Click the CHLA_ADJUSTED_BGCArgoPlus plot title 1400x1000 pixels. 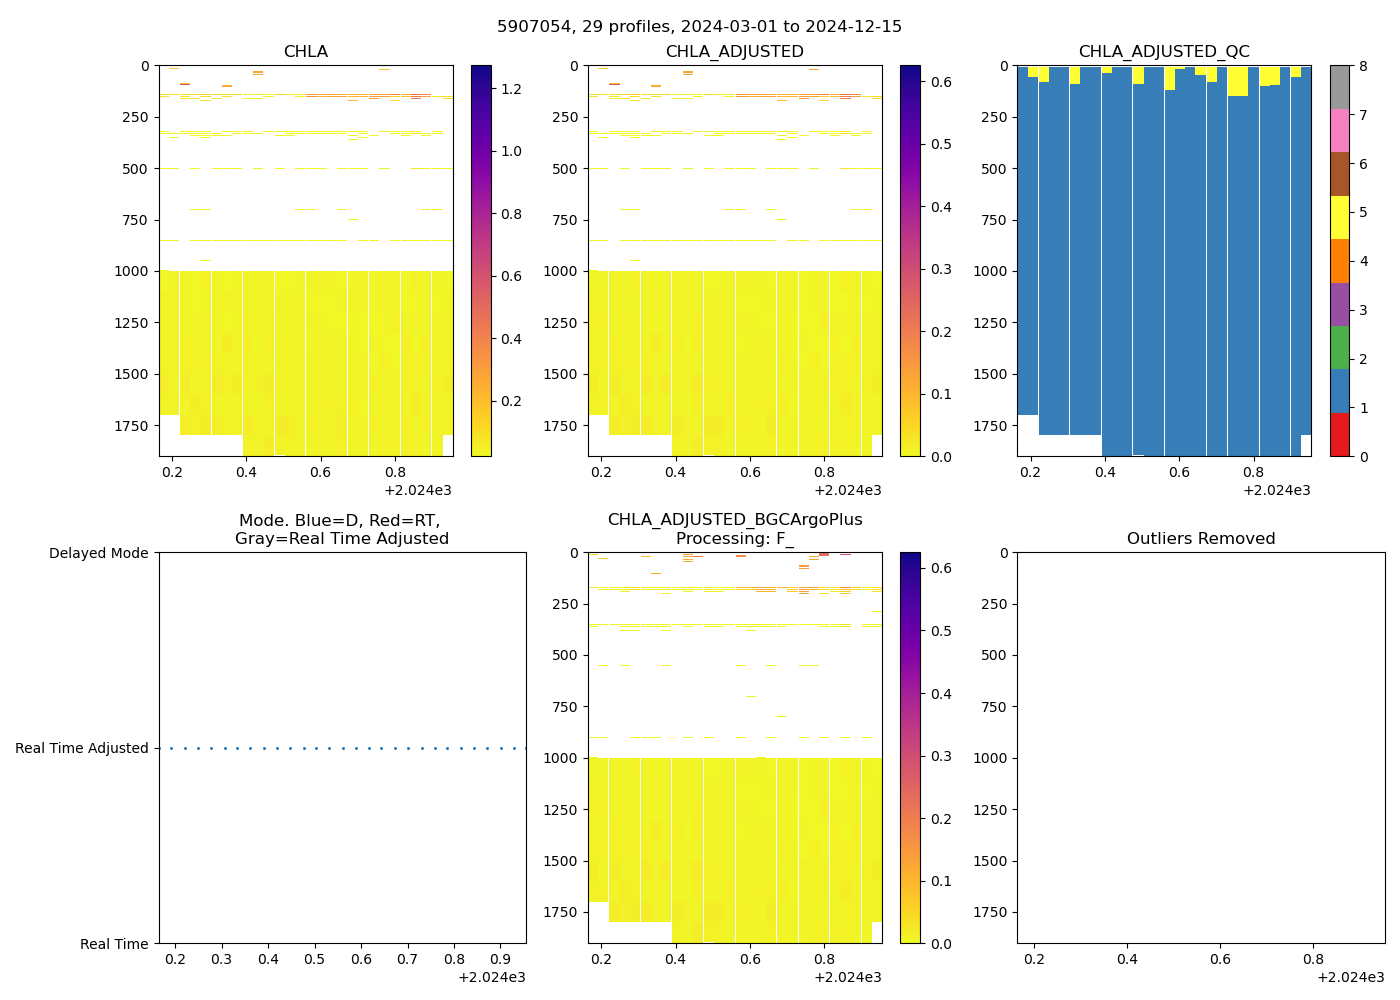pos(734,520)
